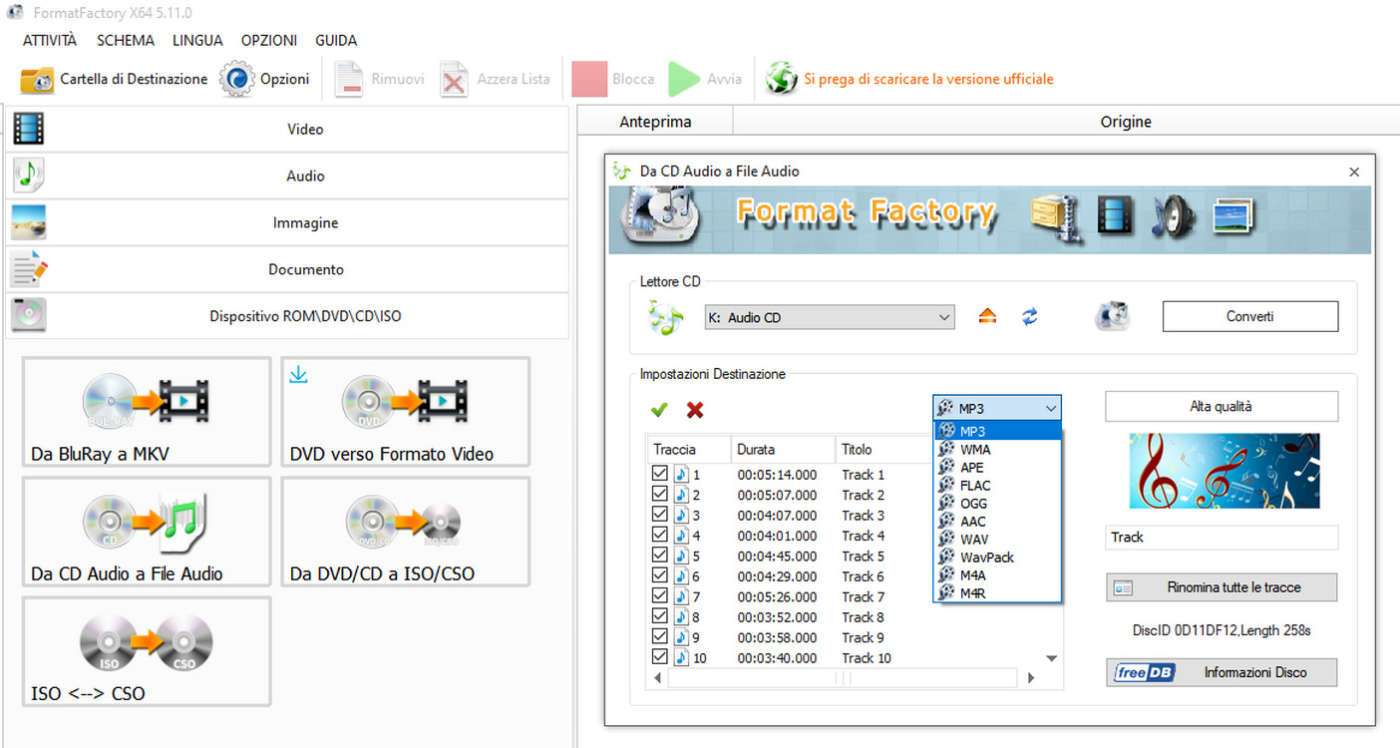Uncheck the Track 10 checkbox
Viewport: 1400px width, 748px height.
point(660,657)
